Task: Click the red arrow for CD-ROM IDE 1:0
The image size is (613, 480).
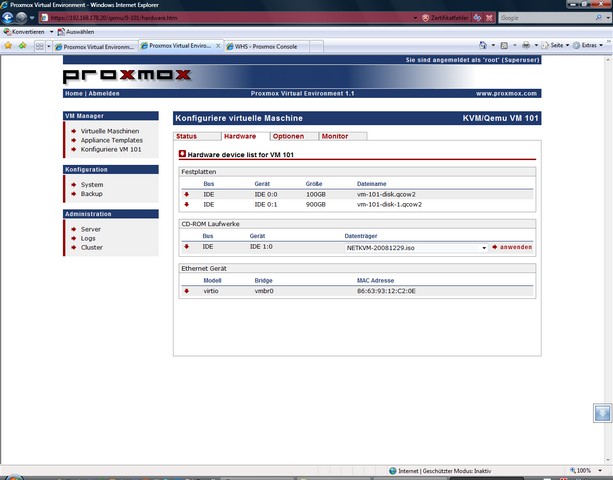Action: click(186, 247)
